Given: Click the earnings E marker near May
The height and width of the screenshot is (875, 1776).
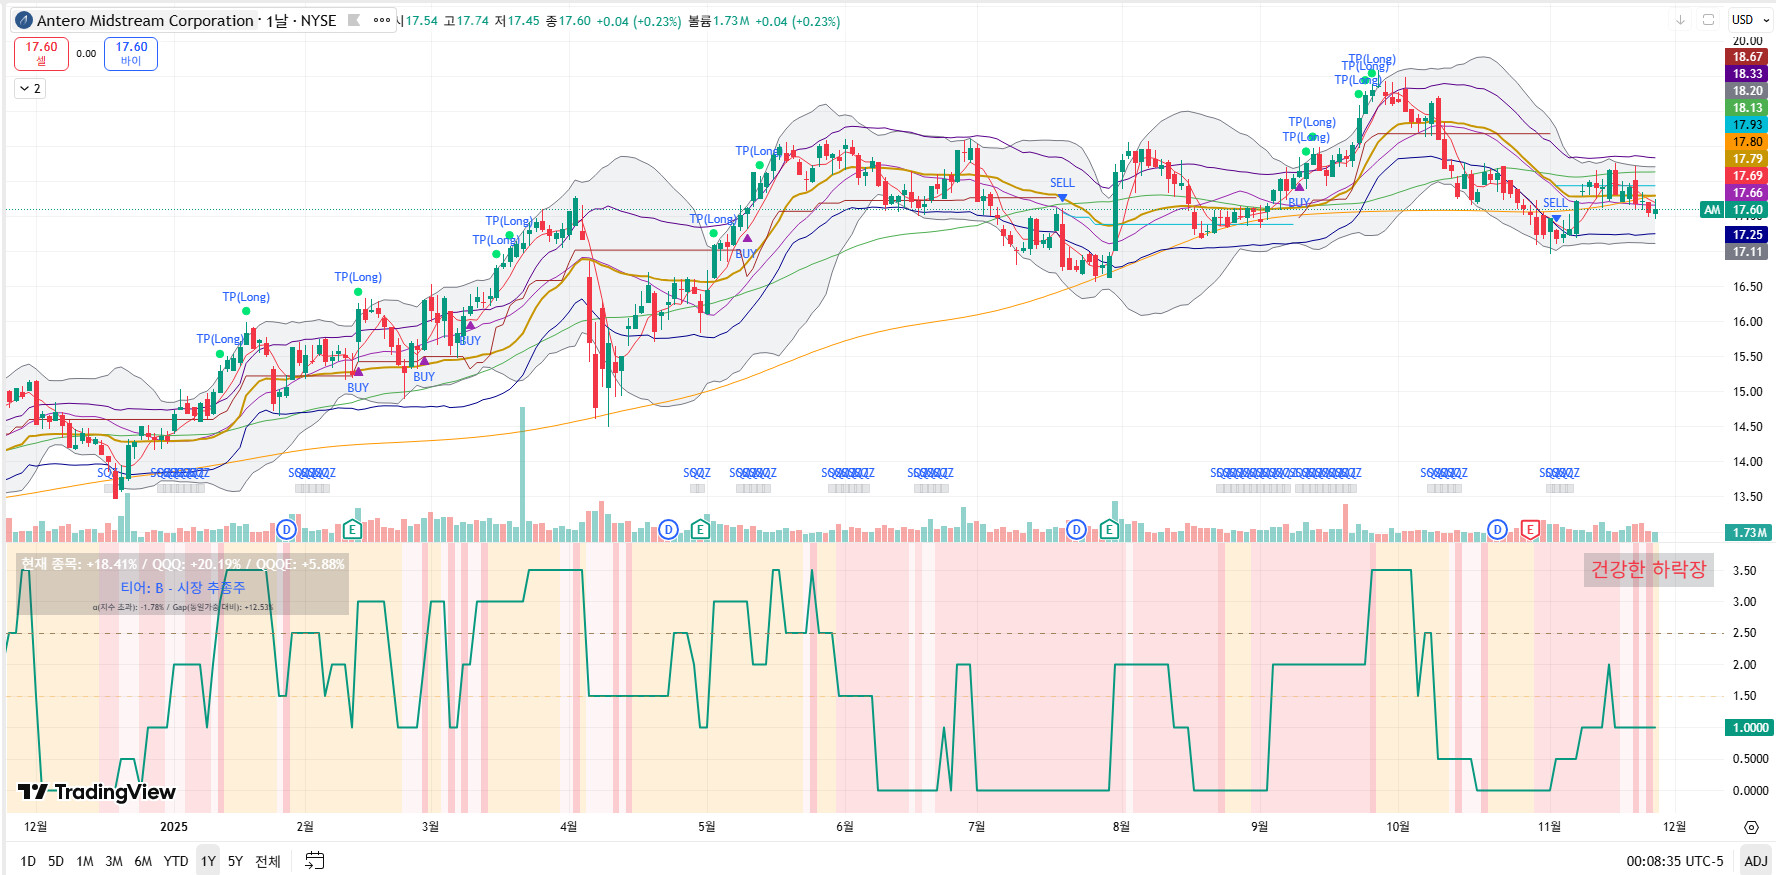Looking at the screenshot, I should point(700,529).
